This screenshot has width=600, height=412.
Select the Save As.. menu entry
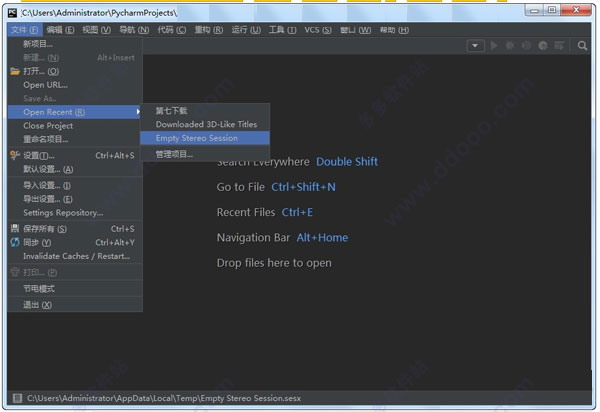tap(75, 98)
